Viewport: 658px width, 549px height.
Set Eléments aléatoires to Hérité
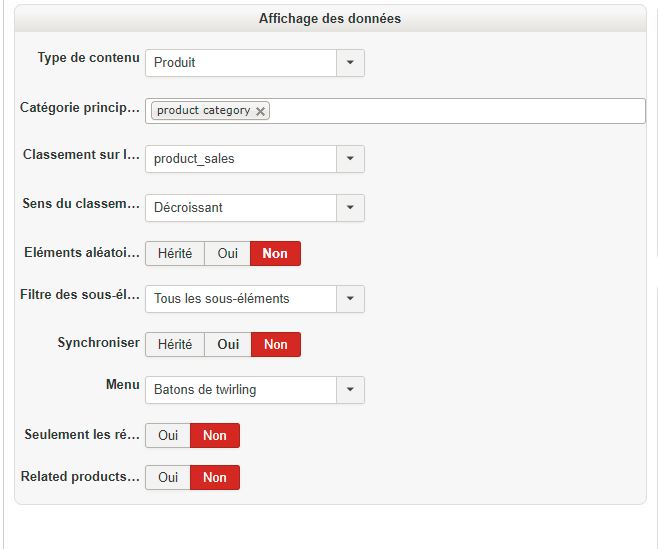(x=175, y=253)
